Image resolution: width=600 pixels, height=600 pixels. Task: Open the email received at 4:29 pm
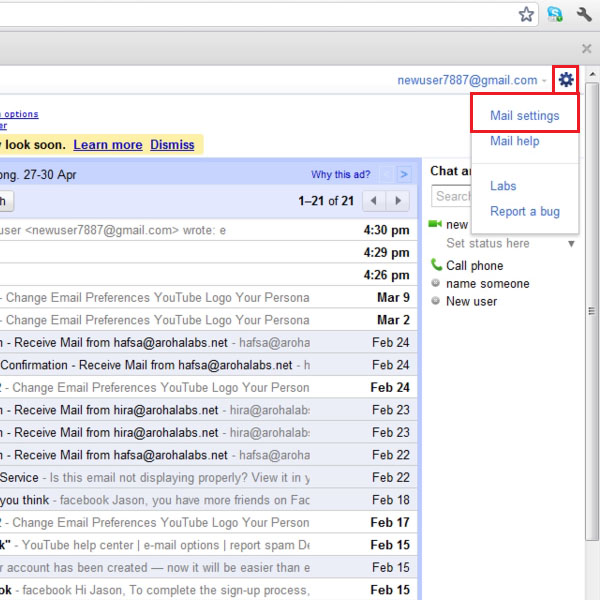pyautogui.click(x=209, y=252)
